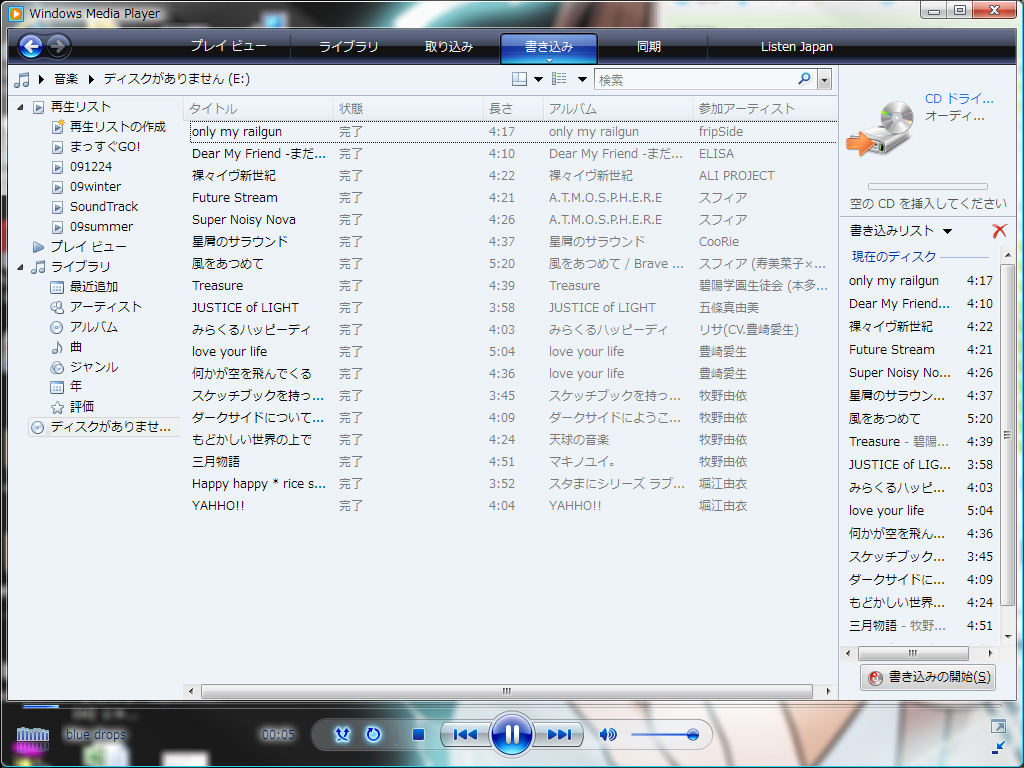Sort by アルバム column header
This screenshot has width=1024, height=768.
pyautogui.click(x=618, y=108)
